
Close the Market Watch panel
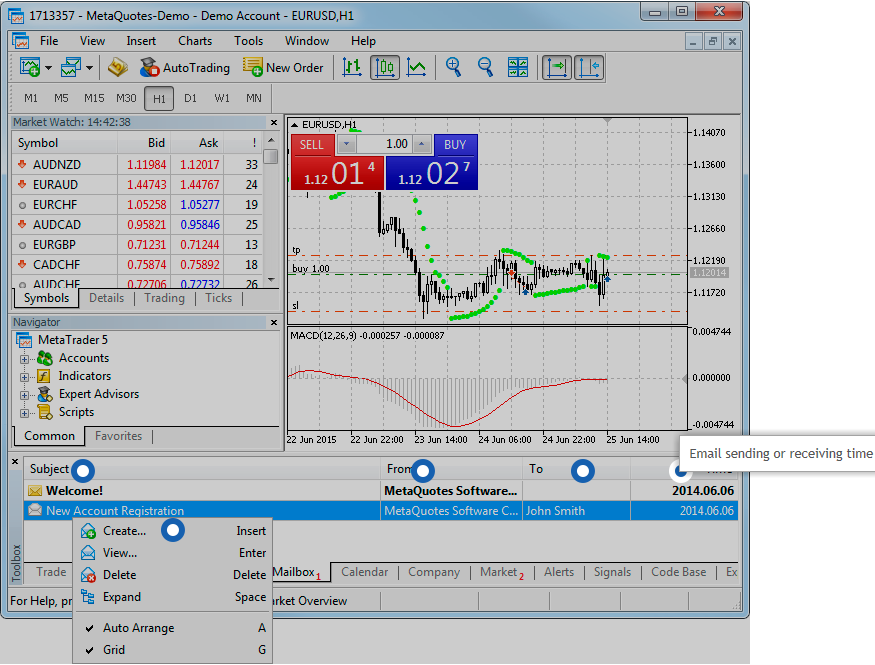coord(273,122)
